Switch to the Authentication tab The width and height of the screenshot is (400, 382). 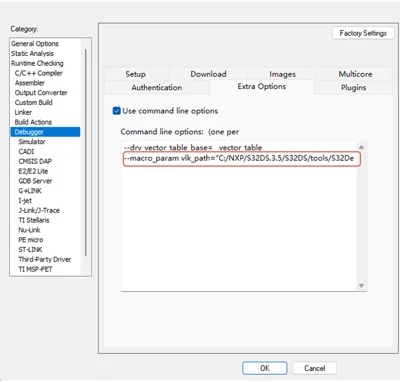tap(157, 88)
